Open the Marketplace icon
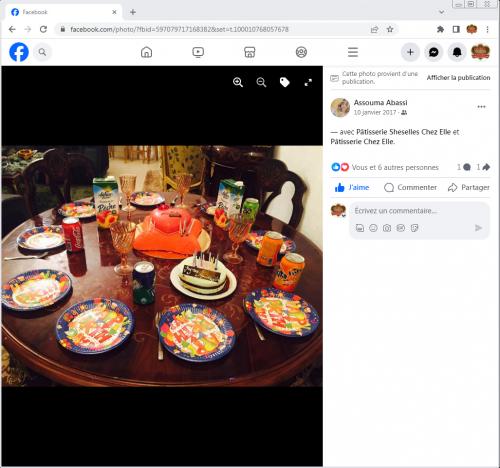The height and width of the screenshot is (468, 500). (250, 52)
